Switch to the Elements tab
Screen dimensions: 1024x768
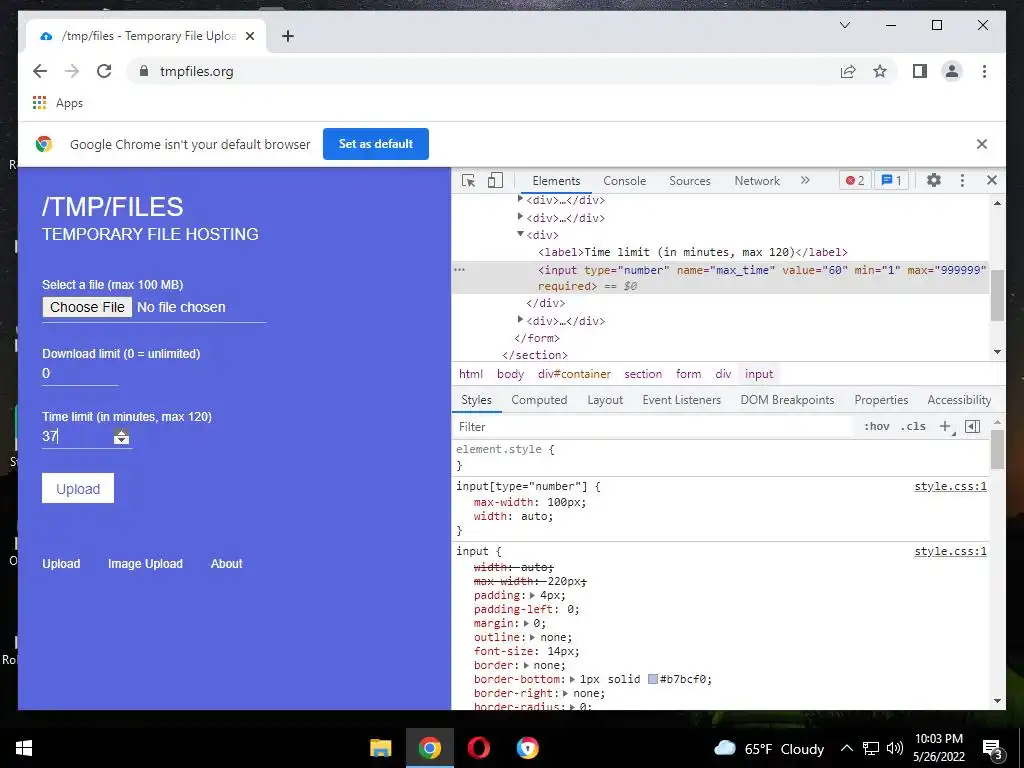(x=556, y=181)
